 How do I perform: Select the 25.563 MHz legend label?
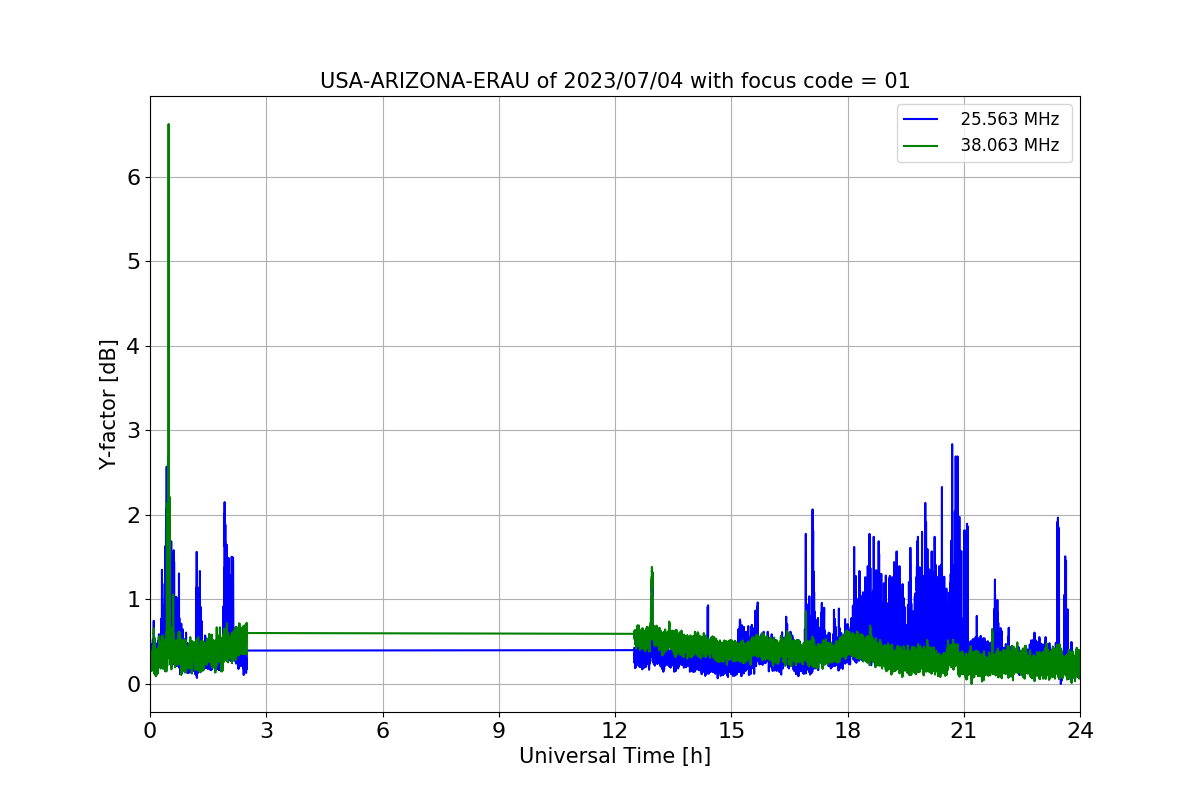(1009, 119)
